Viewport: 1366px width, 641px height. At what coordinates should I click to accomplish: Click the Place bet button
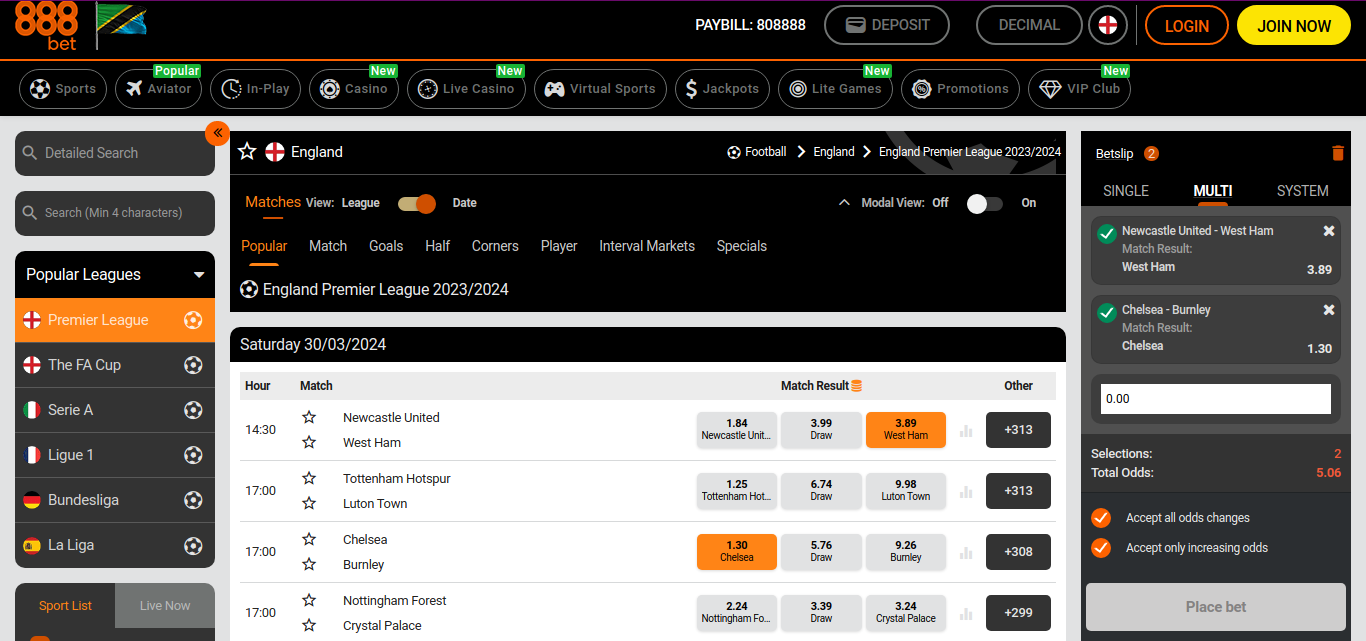1216,607
